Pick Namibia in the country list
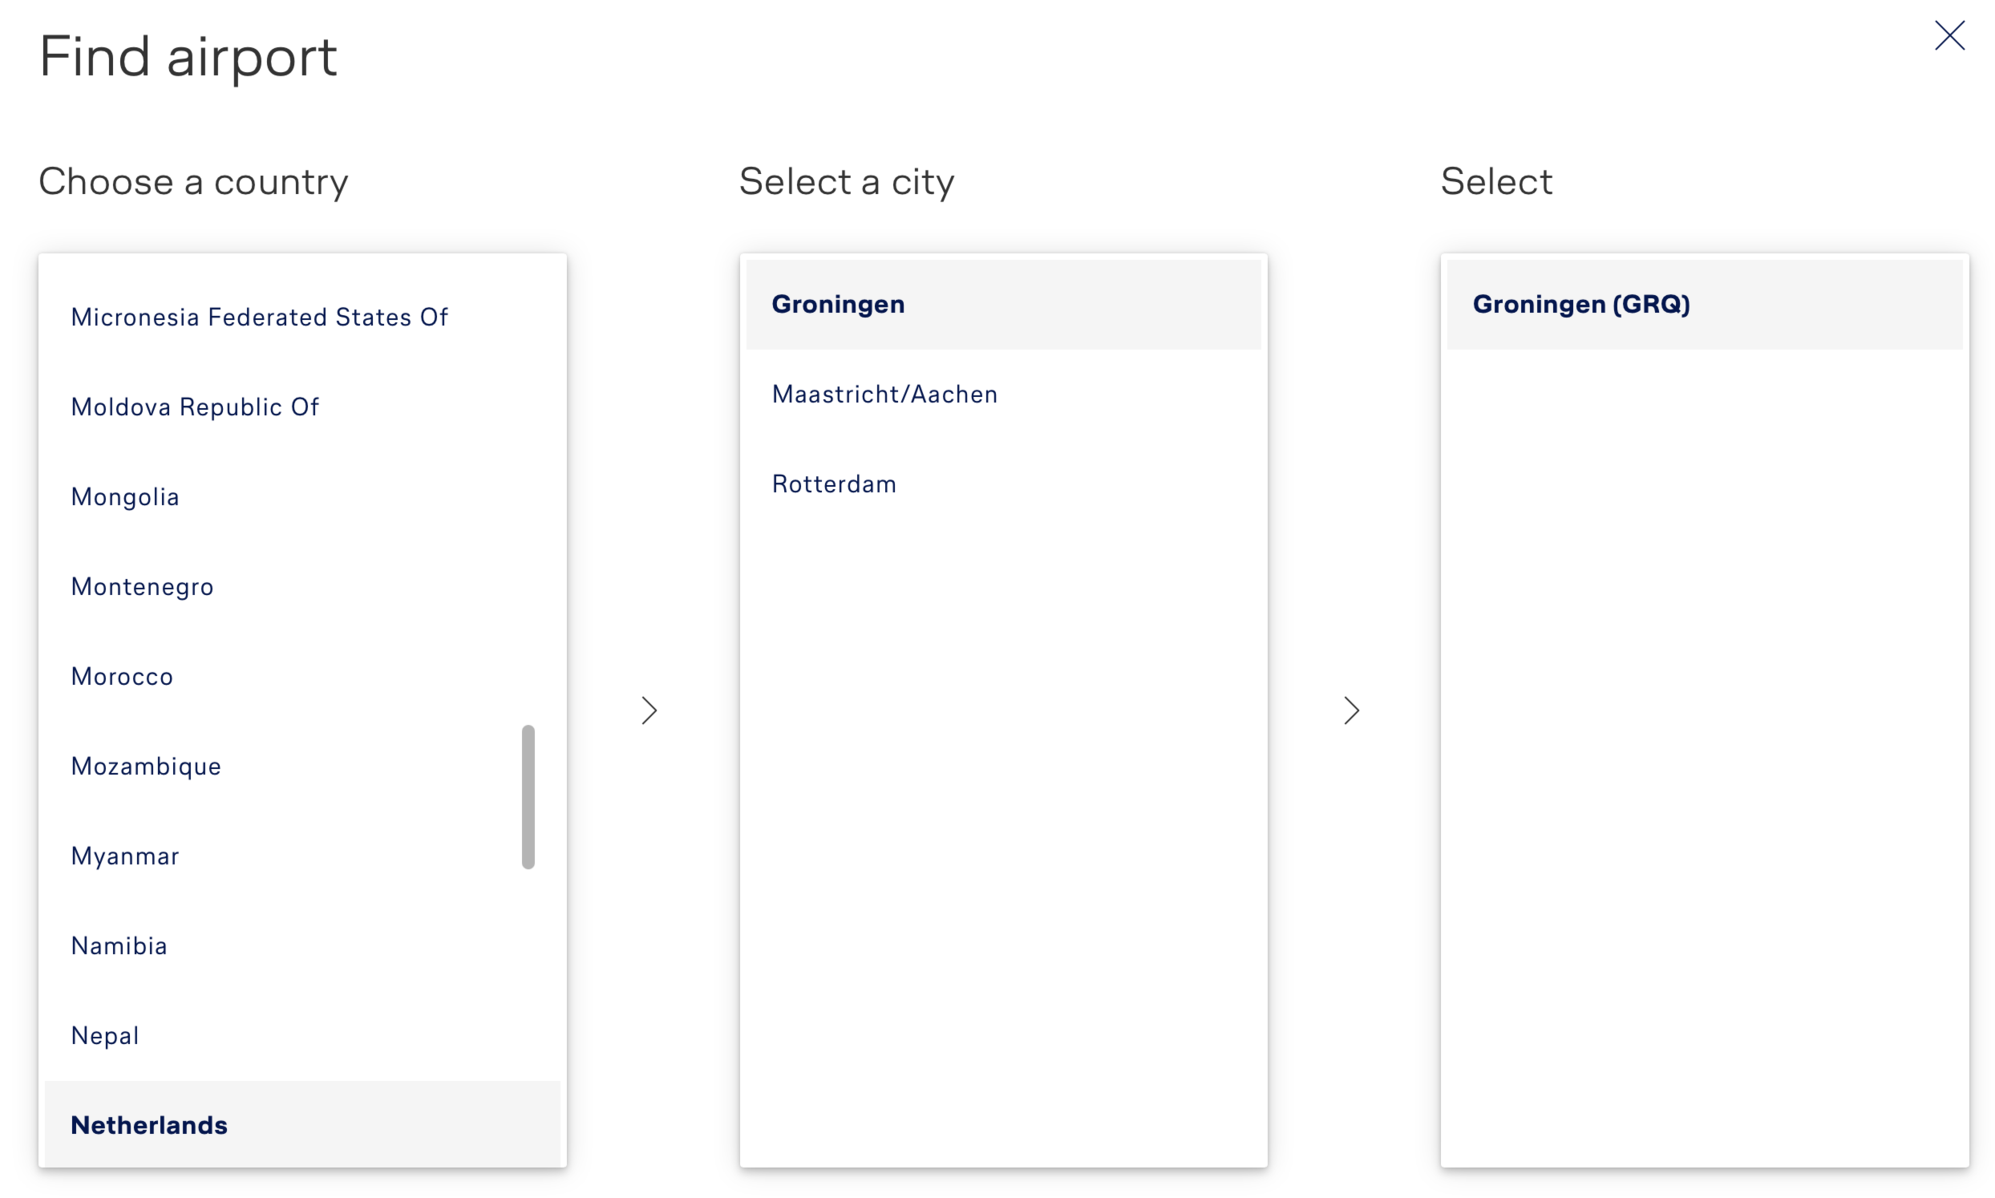 [302, 946]
